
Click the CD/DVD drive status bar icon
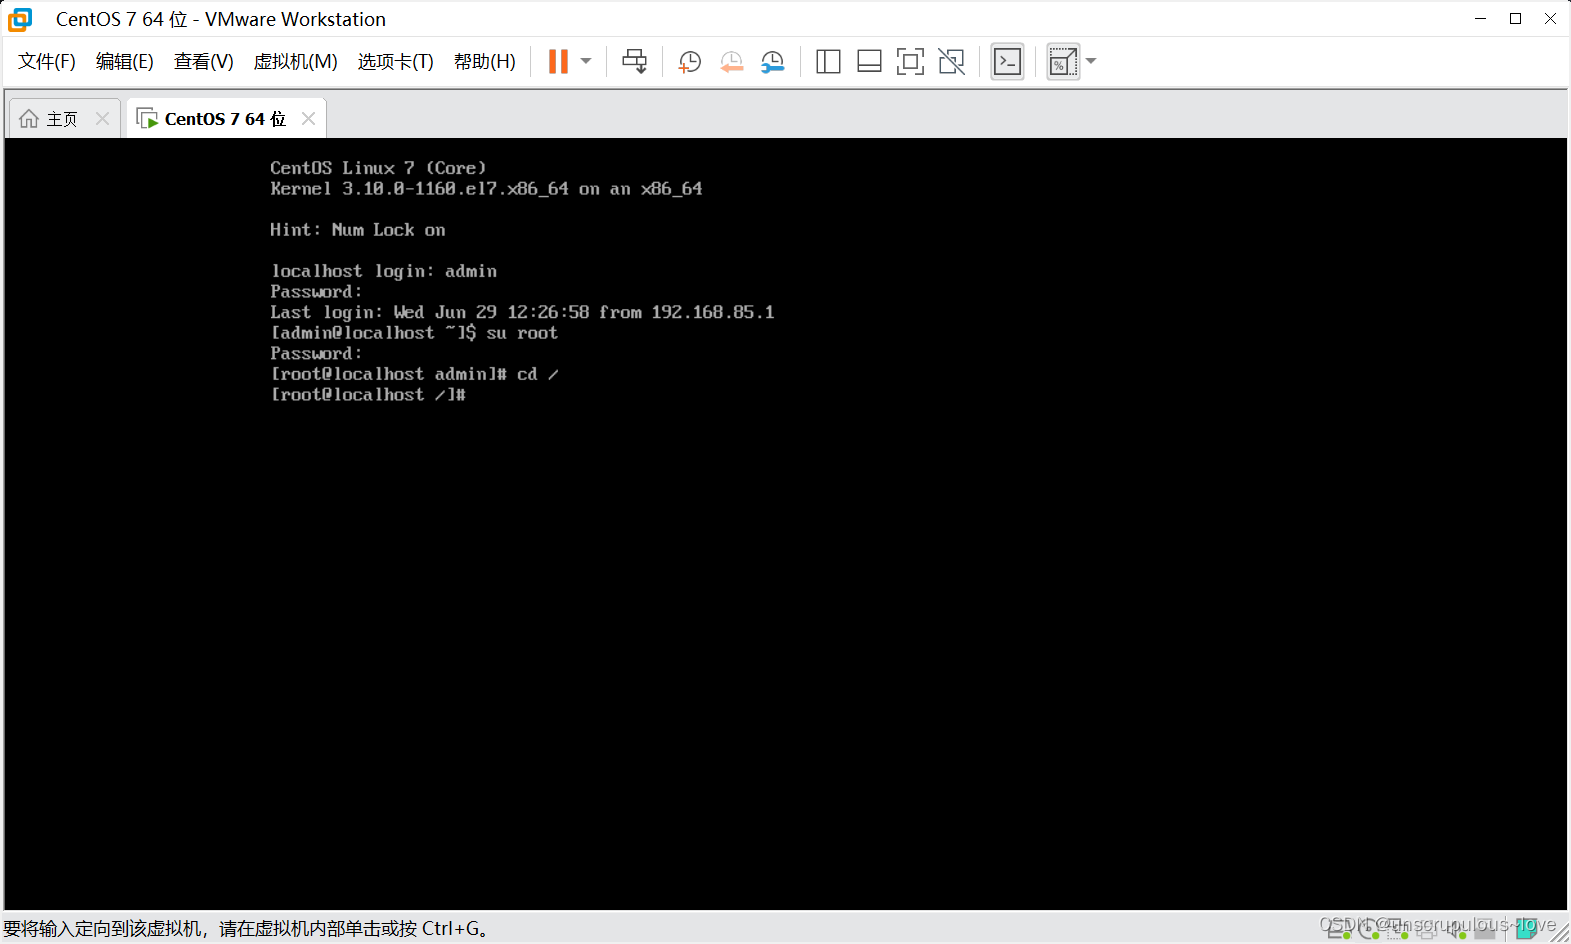click(x=1368, y=928)
